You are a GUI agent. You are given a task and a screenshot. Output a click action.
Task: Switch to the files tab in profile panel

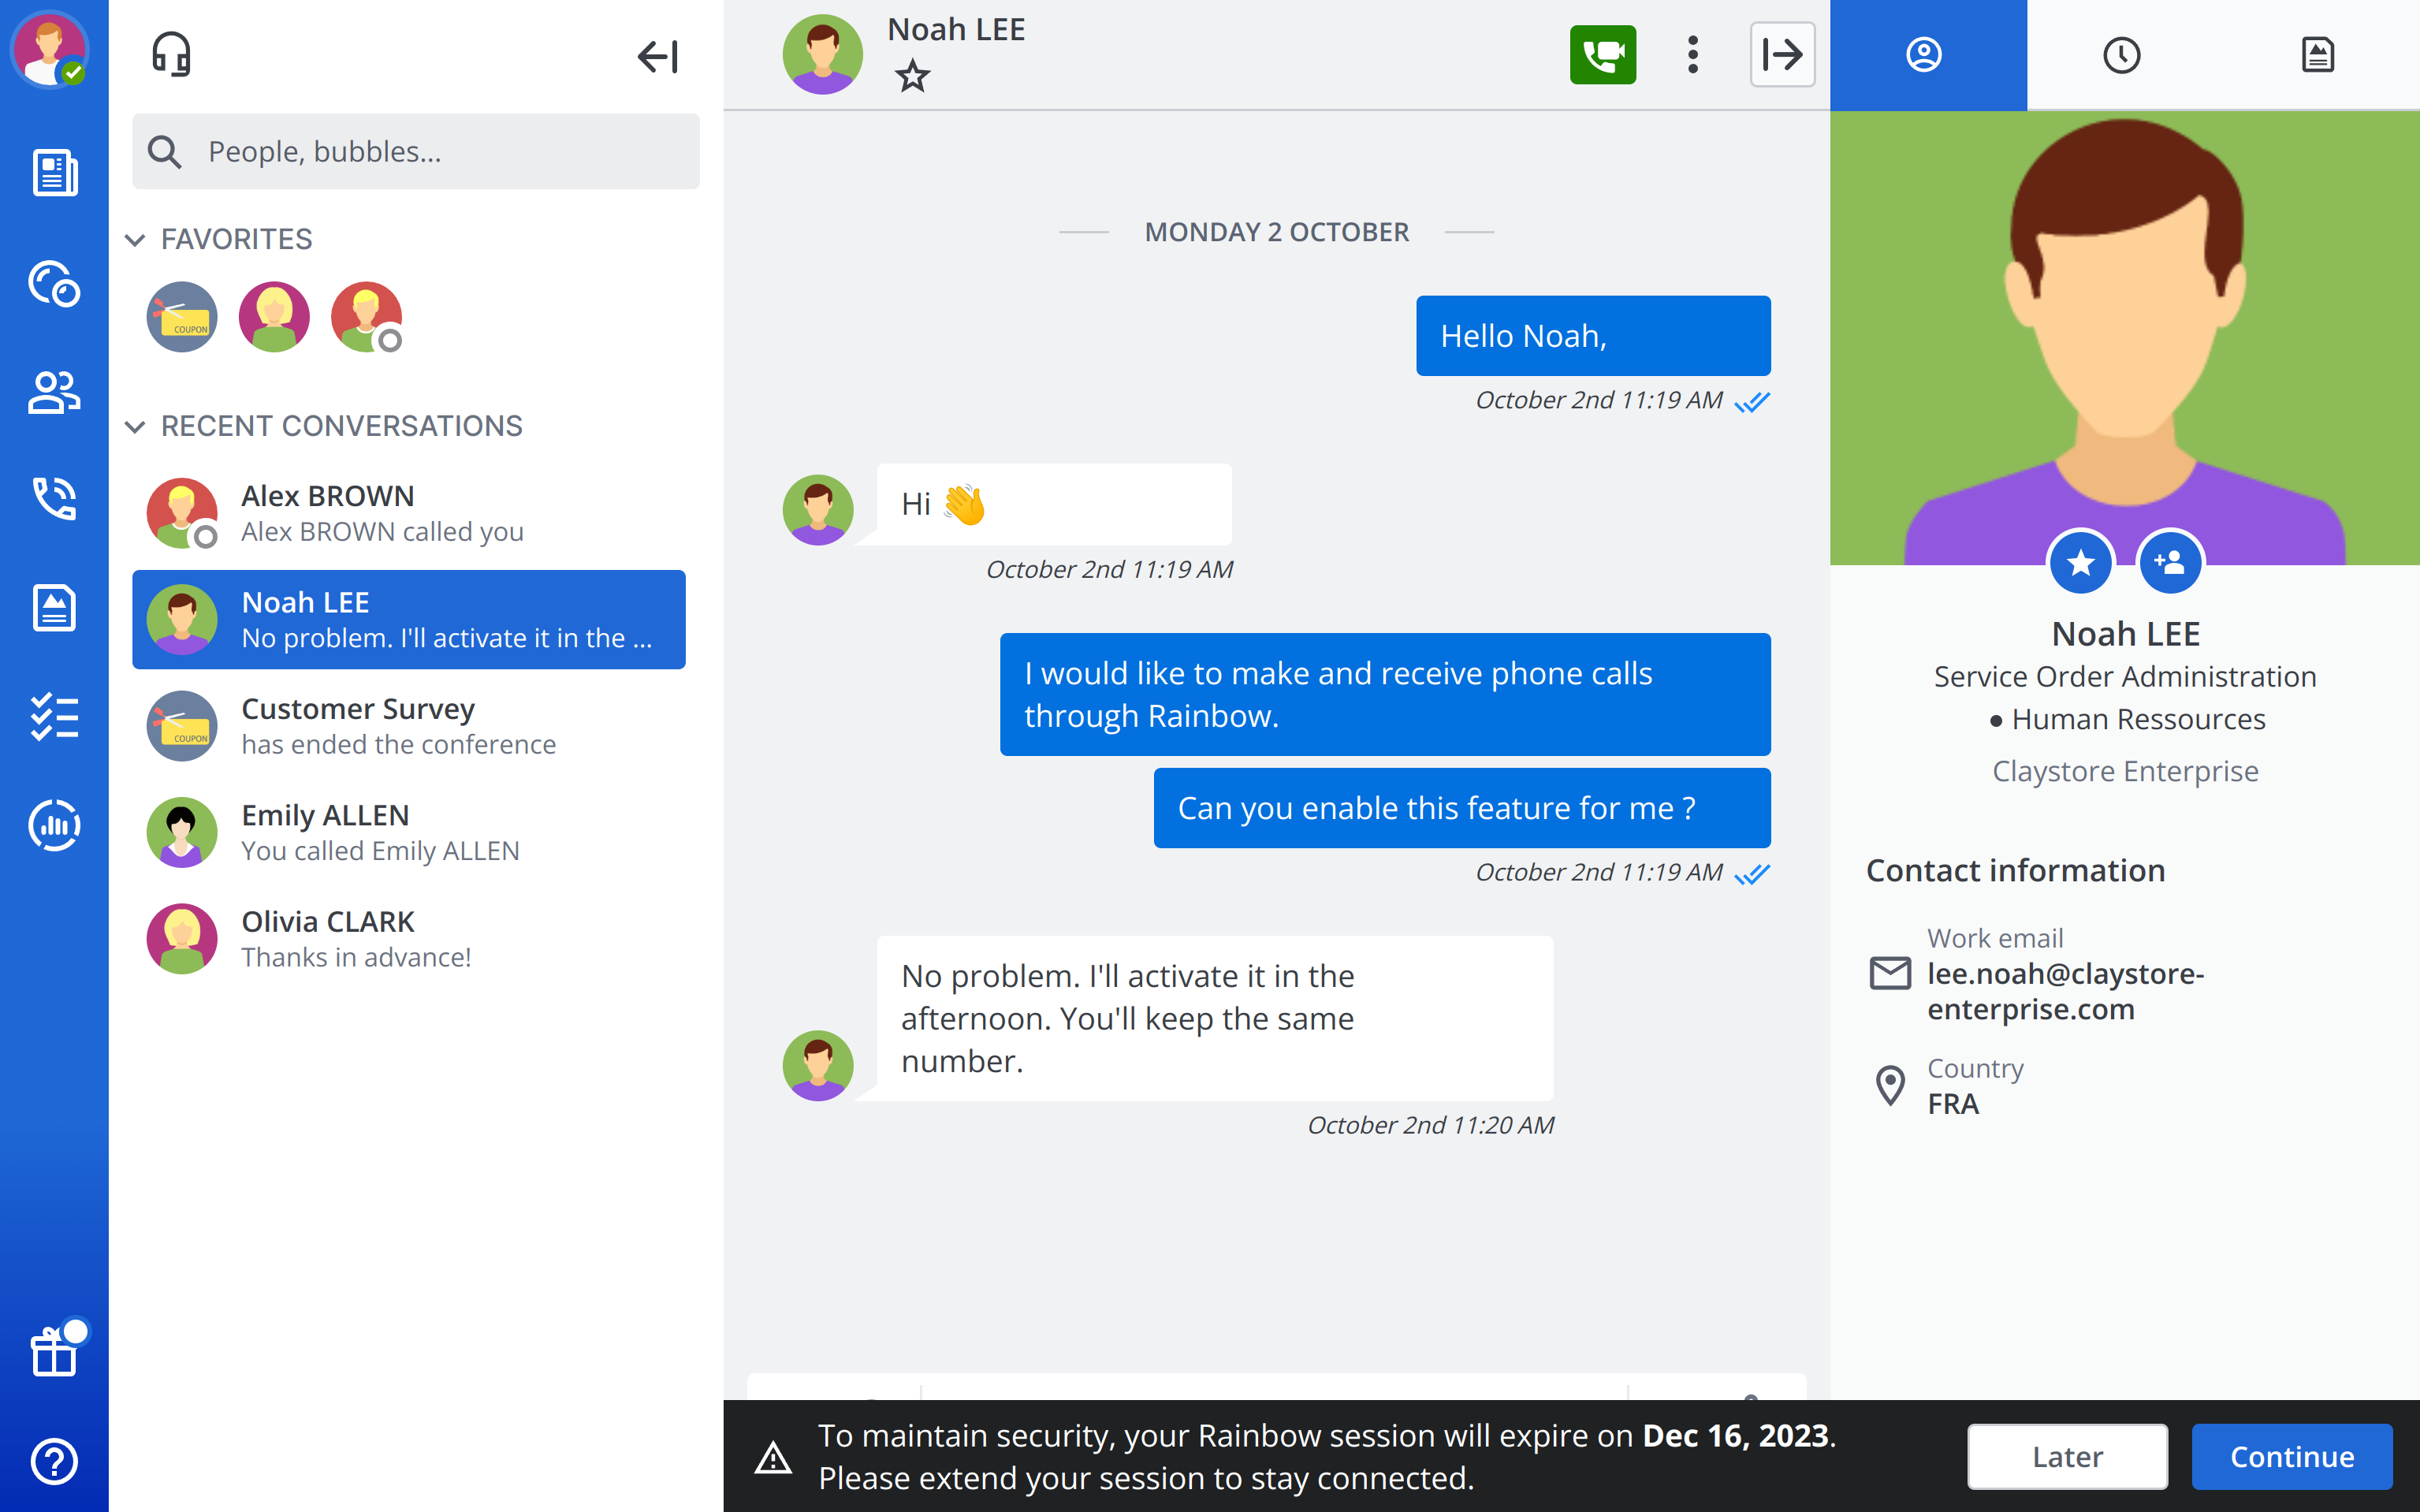click(x=2317, y=55)
